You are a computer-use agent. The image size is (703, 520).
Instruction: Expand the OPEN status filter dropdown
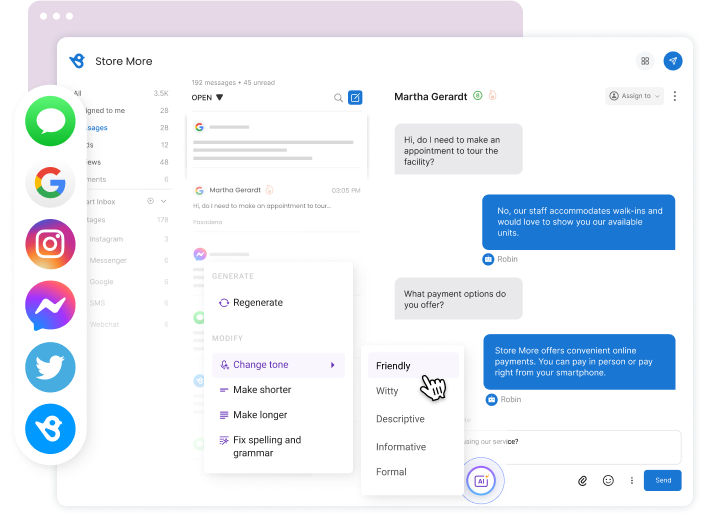[207, 97]
